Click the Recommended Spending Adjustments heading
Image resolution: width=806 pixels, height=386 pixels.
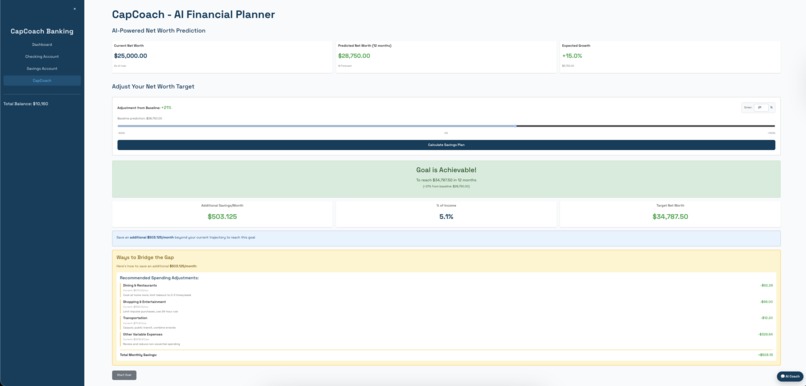coord(159,278)
